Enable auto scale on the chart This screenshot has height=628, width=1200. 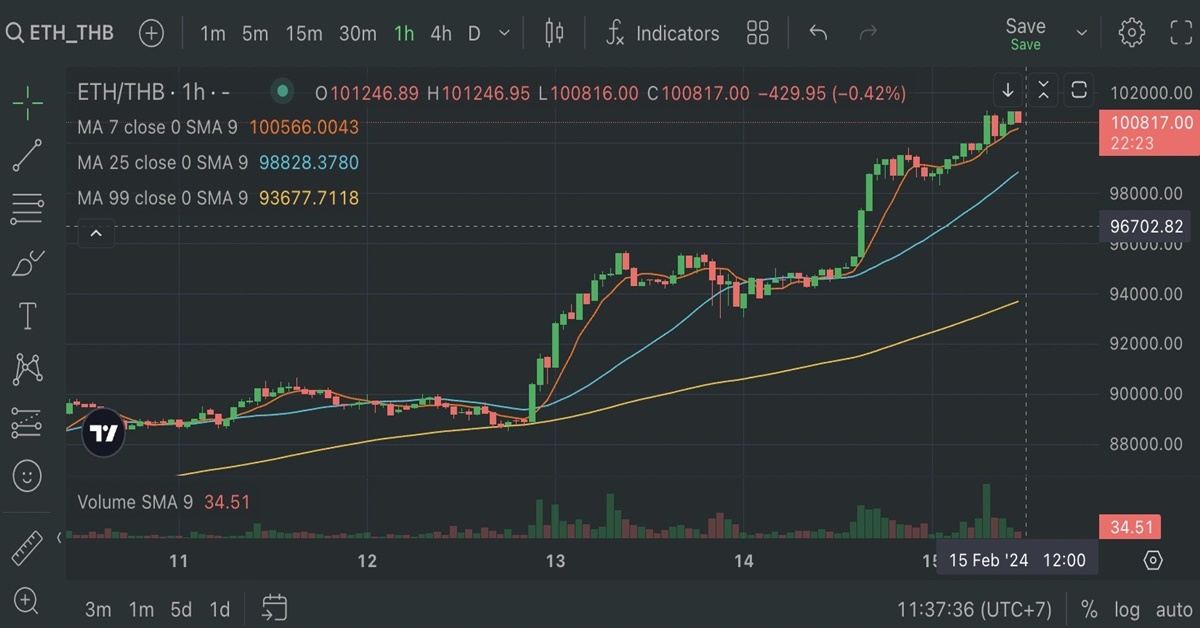coord(1174,609)
